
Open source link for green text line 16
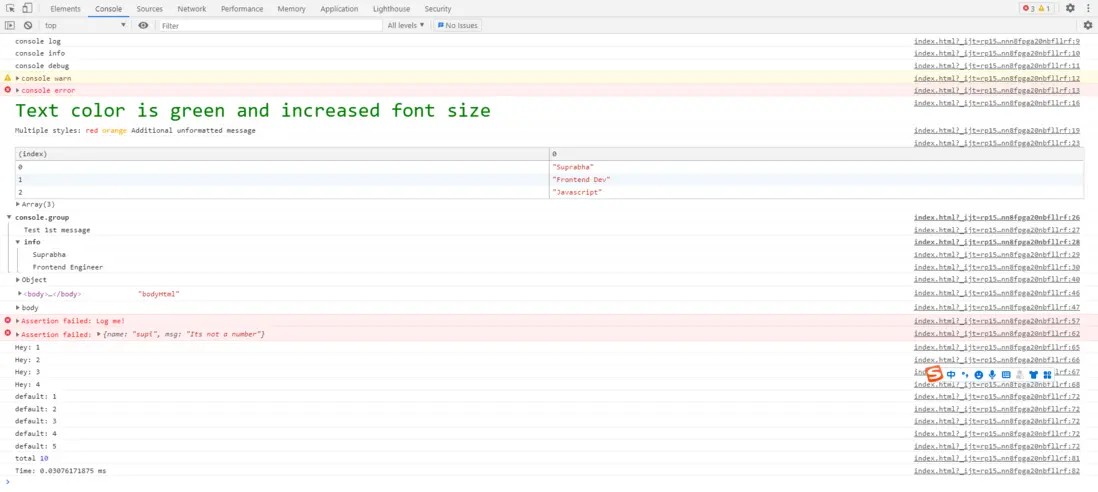pos(996,103)
